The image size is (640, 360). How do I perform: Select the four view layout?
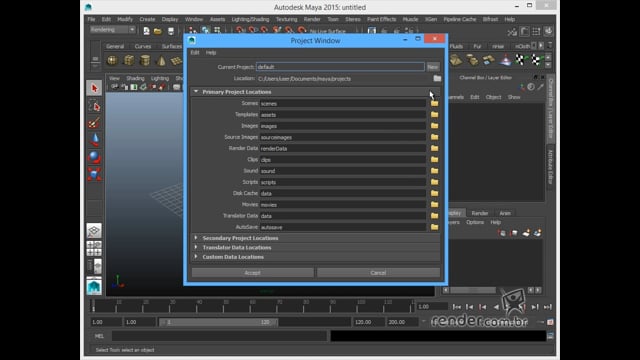(x=94, y=248)
